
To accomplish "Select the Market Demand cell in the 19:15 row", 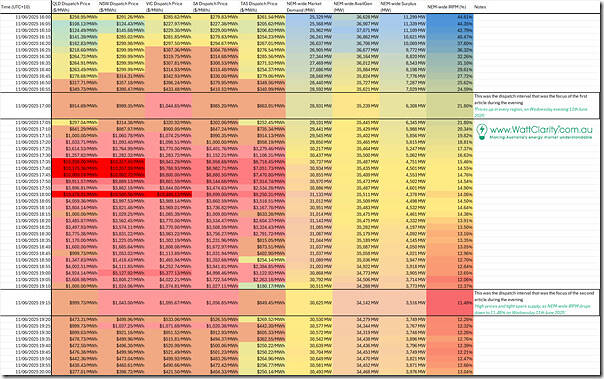I will tap(309, 303).
